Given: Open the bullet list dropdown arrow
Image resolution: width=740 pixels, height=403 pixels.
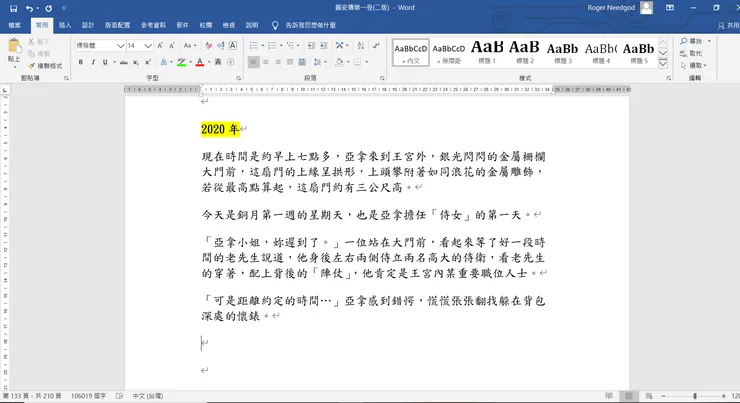Looking at the screenshot, I should click(262, 45).
